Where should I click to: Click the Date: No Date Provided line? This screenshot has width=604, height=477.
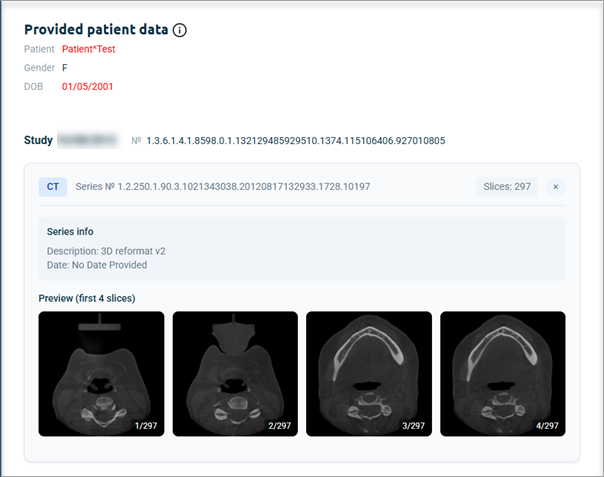97,265
